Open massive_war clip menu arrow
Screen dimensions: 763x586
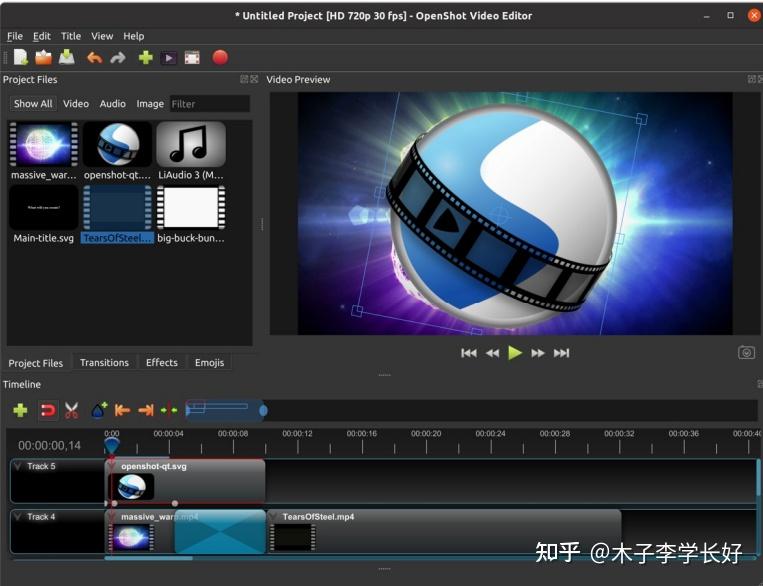point(112,516)
